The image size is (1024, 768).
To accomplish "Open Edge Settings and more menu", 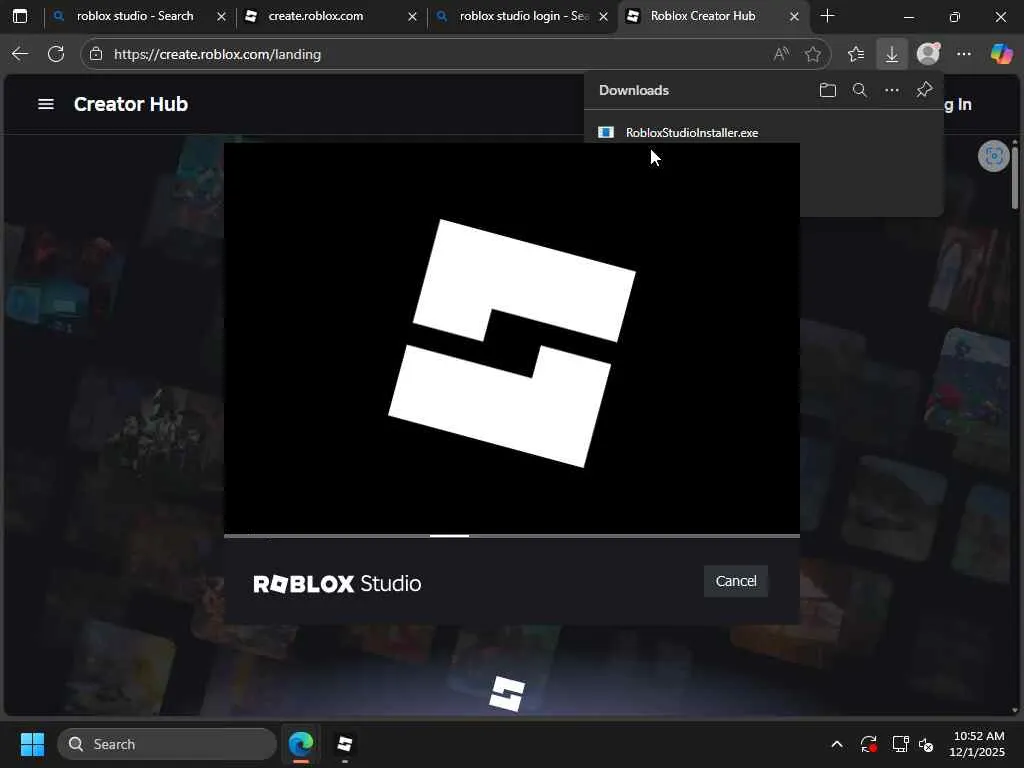I will (x=964, y=54).
